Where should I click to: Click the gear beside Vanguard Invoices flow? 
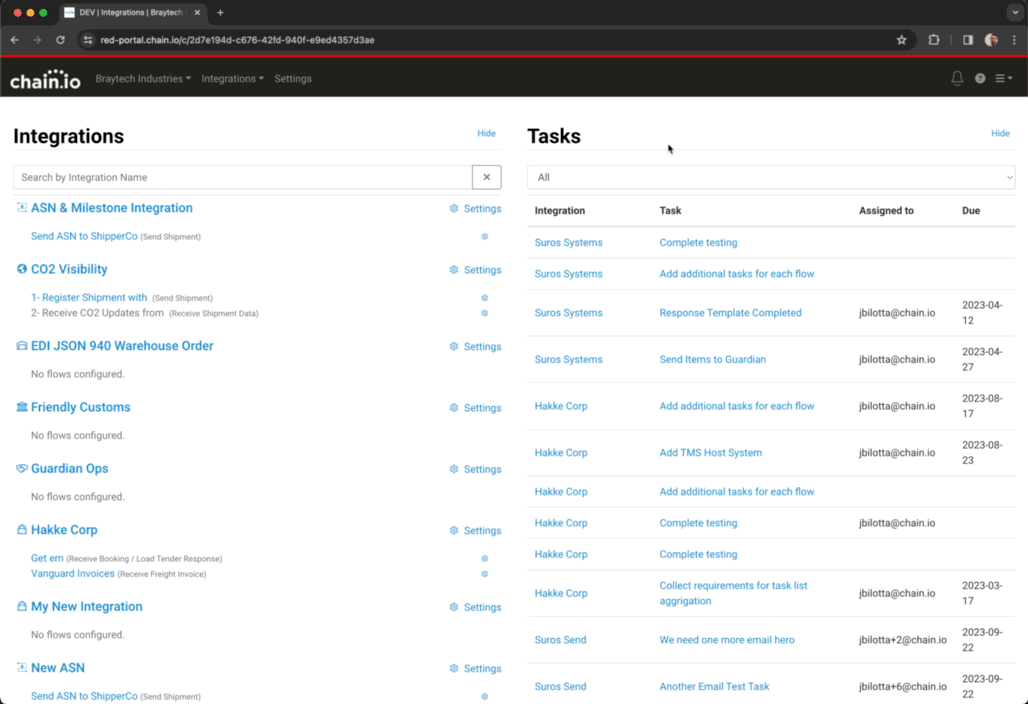point(484,573)
